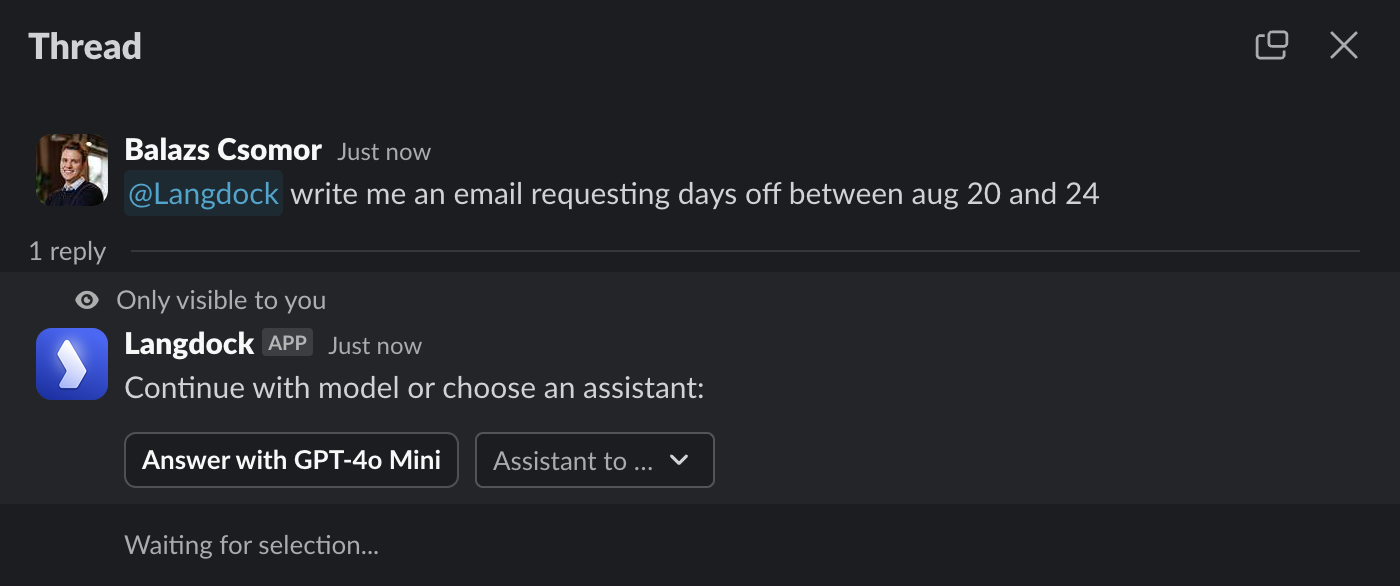Expand the chevron arrow in the assistant selector
Image resolution: width=1400 pixels, height=586 pixels.
click(x=679, y=460)
